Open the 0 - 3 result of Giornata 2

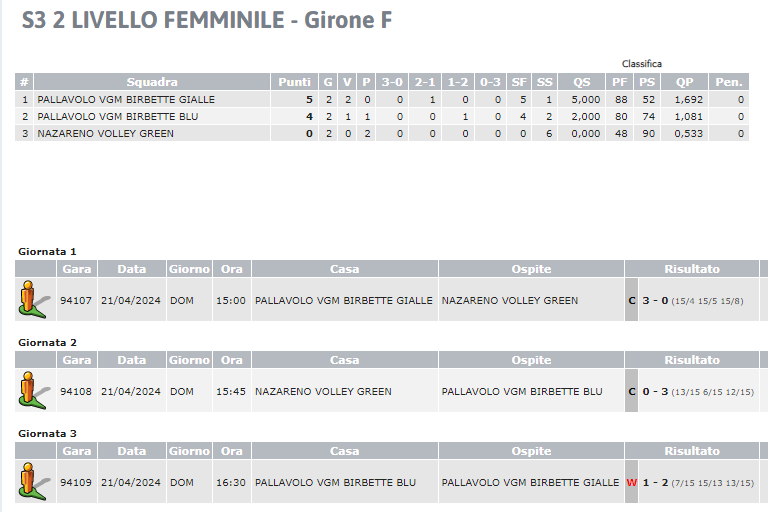[x=655, y=391]
